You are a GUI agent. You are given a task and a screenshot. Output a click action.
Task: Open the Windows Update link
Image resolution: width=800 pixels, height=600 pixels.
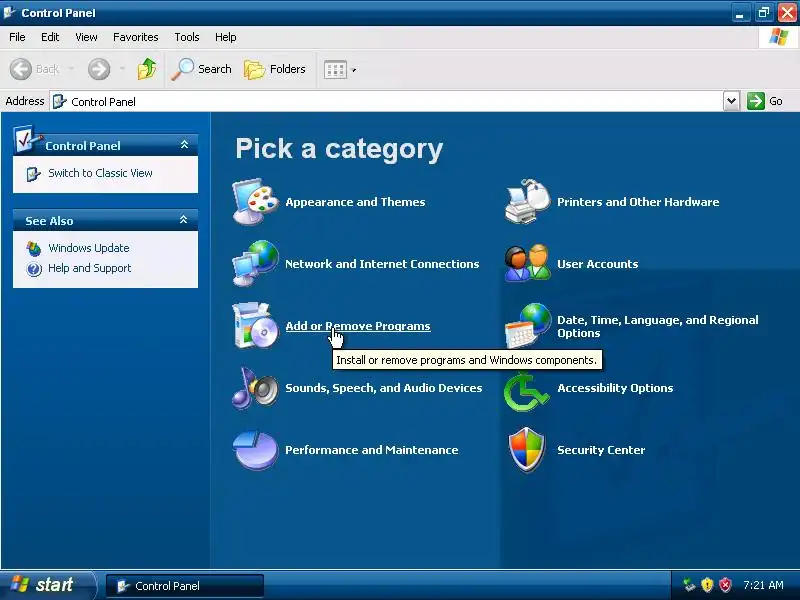[89, 248]
